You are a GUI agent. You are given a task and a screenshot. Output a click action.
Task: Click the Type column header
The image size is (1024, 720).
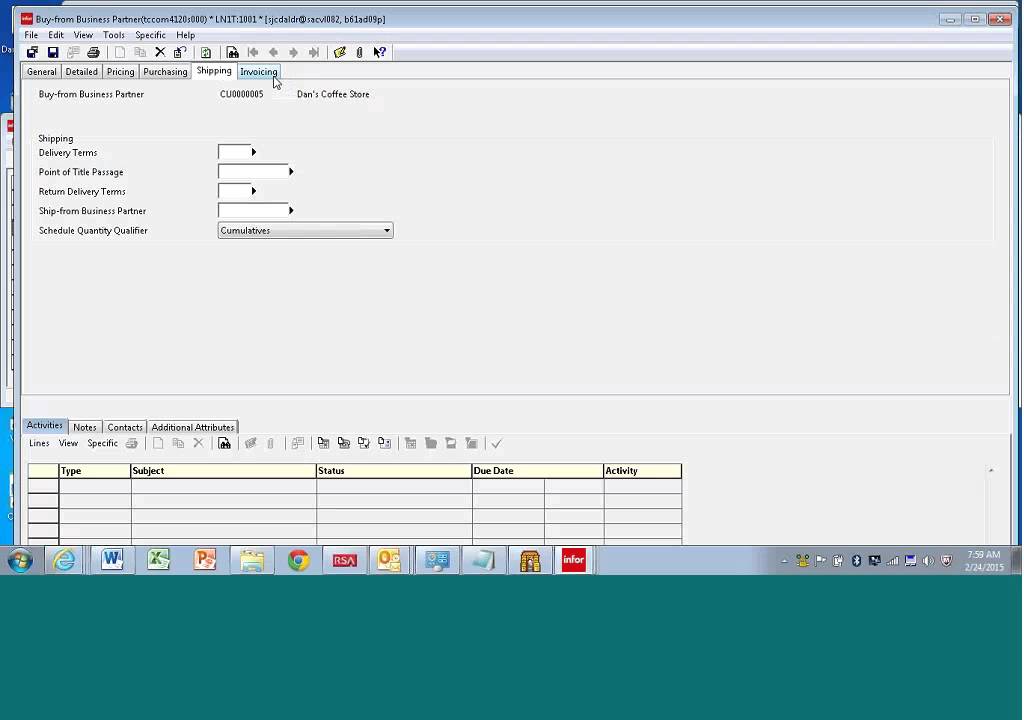(x=95, y=471)
